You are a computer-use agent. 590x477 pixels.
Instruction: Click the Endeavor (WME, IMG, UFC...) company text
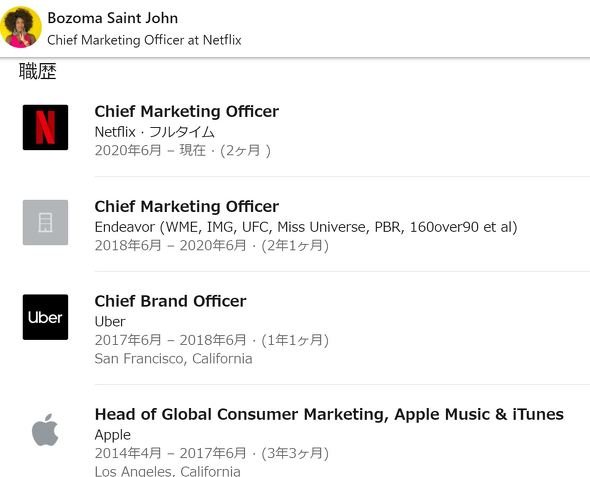pyautogui.click(x=306, y=227)
